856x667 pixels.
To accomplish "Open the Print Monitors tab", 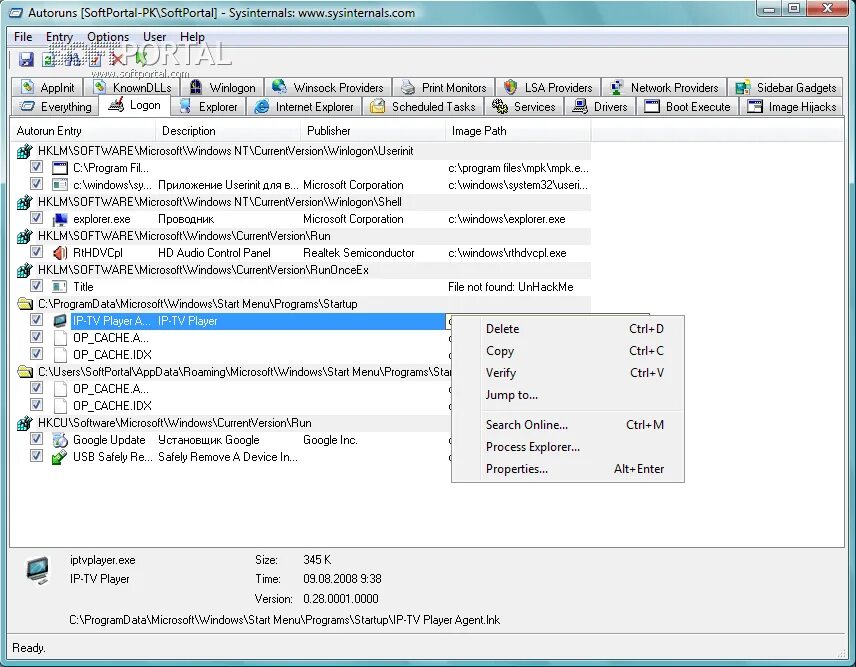I will [443, 87].
